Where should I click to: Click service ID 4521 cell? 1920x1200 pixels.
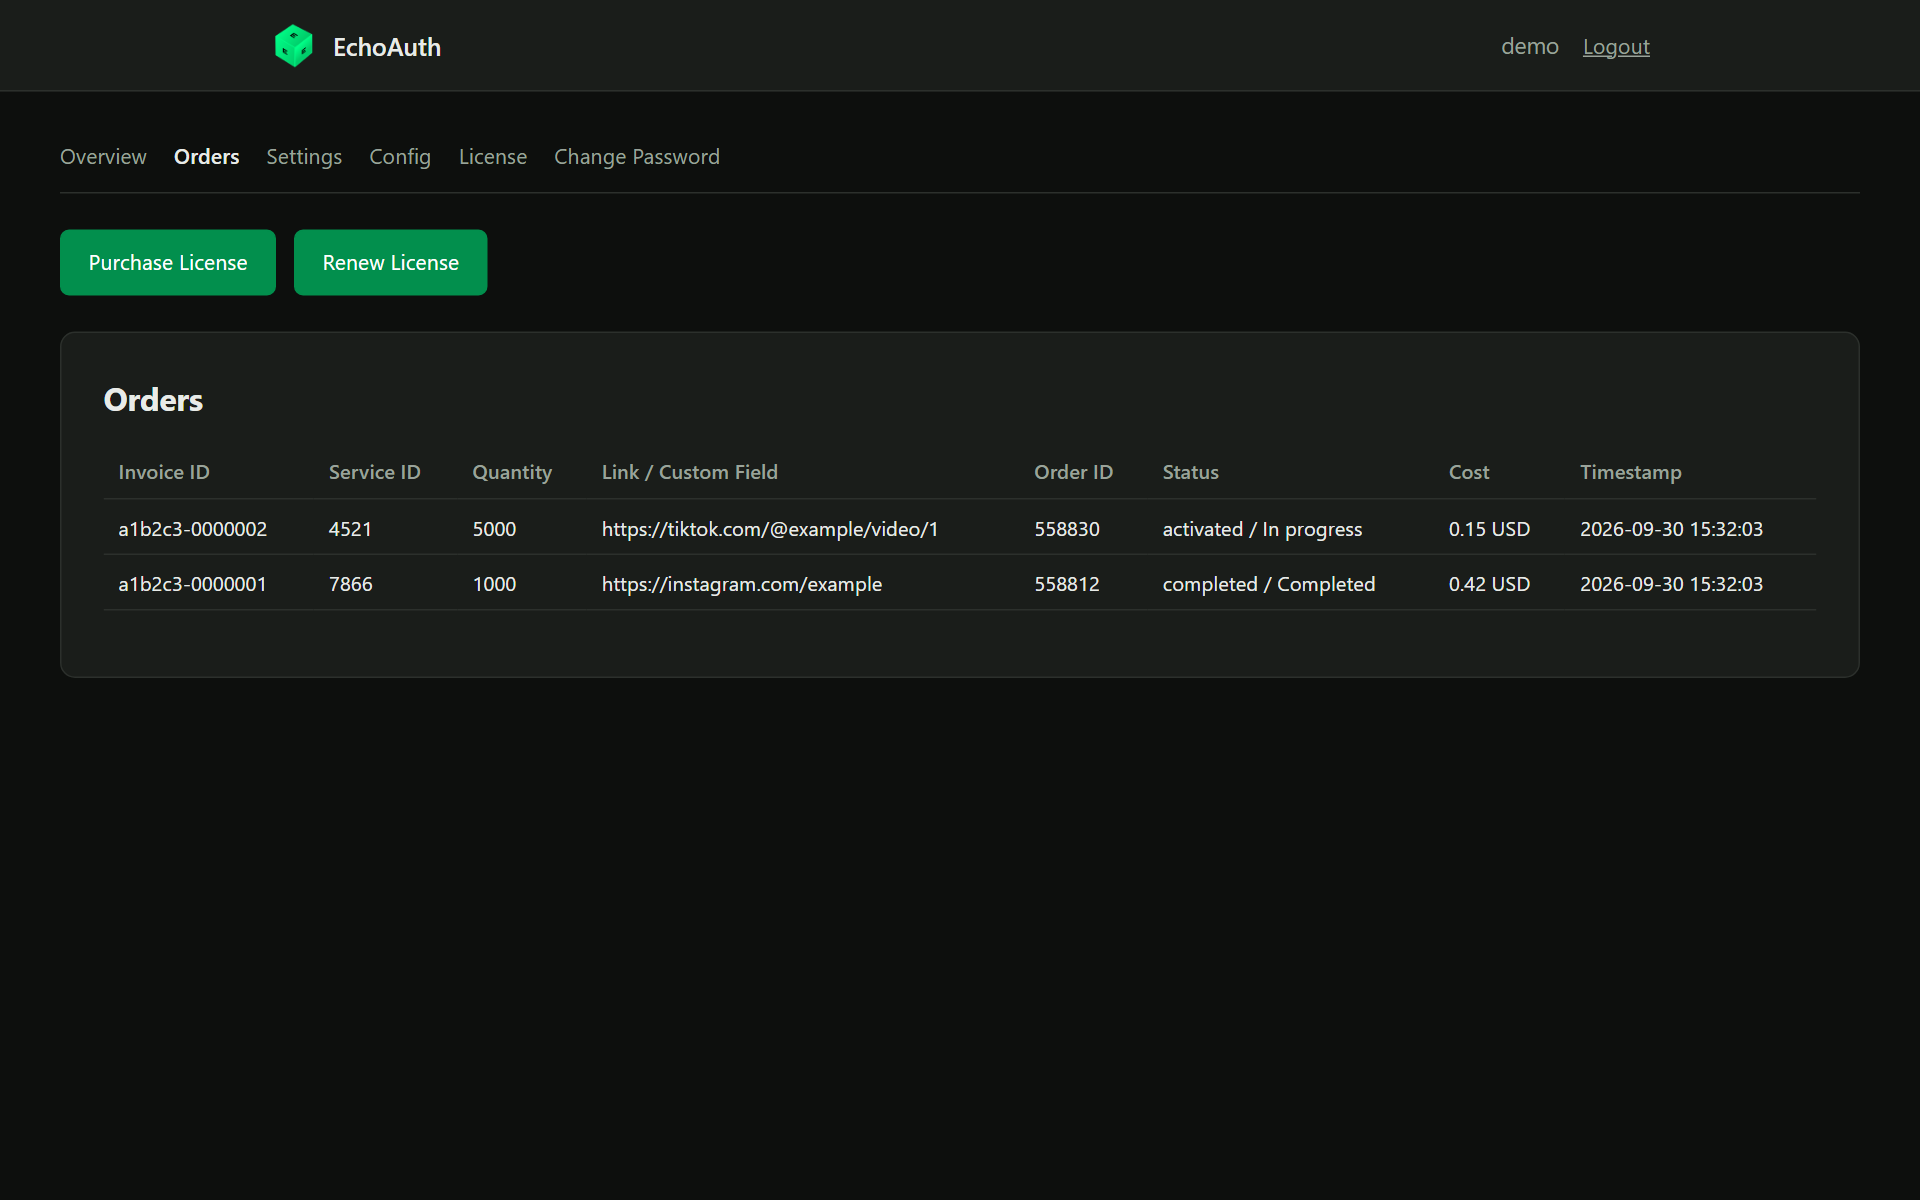coord(350,529)
